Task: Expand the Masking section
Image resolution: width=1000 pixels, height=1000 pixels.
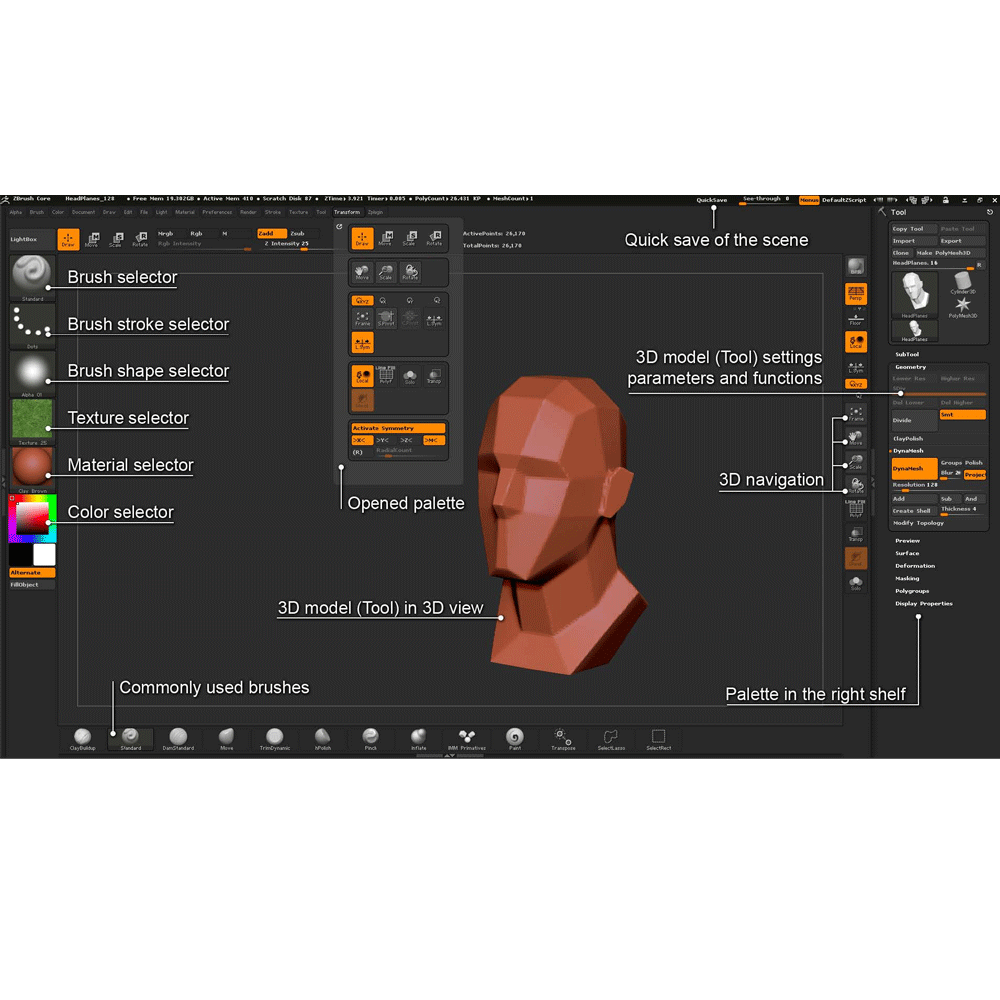Action: (907, 578)
